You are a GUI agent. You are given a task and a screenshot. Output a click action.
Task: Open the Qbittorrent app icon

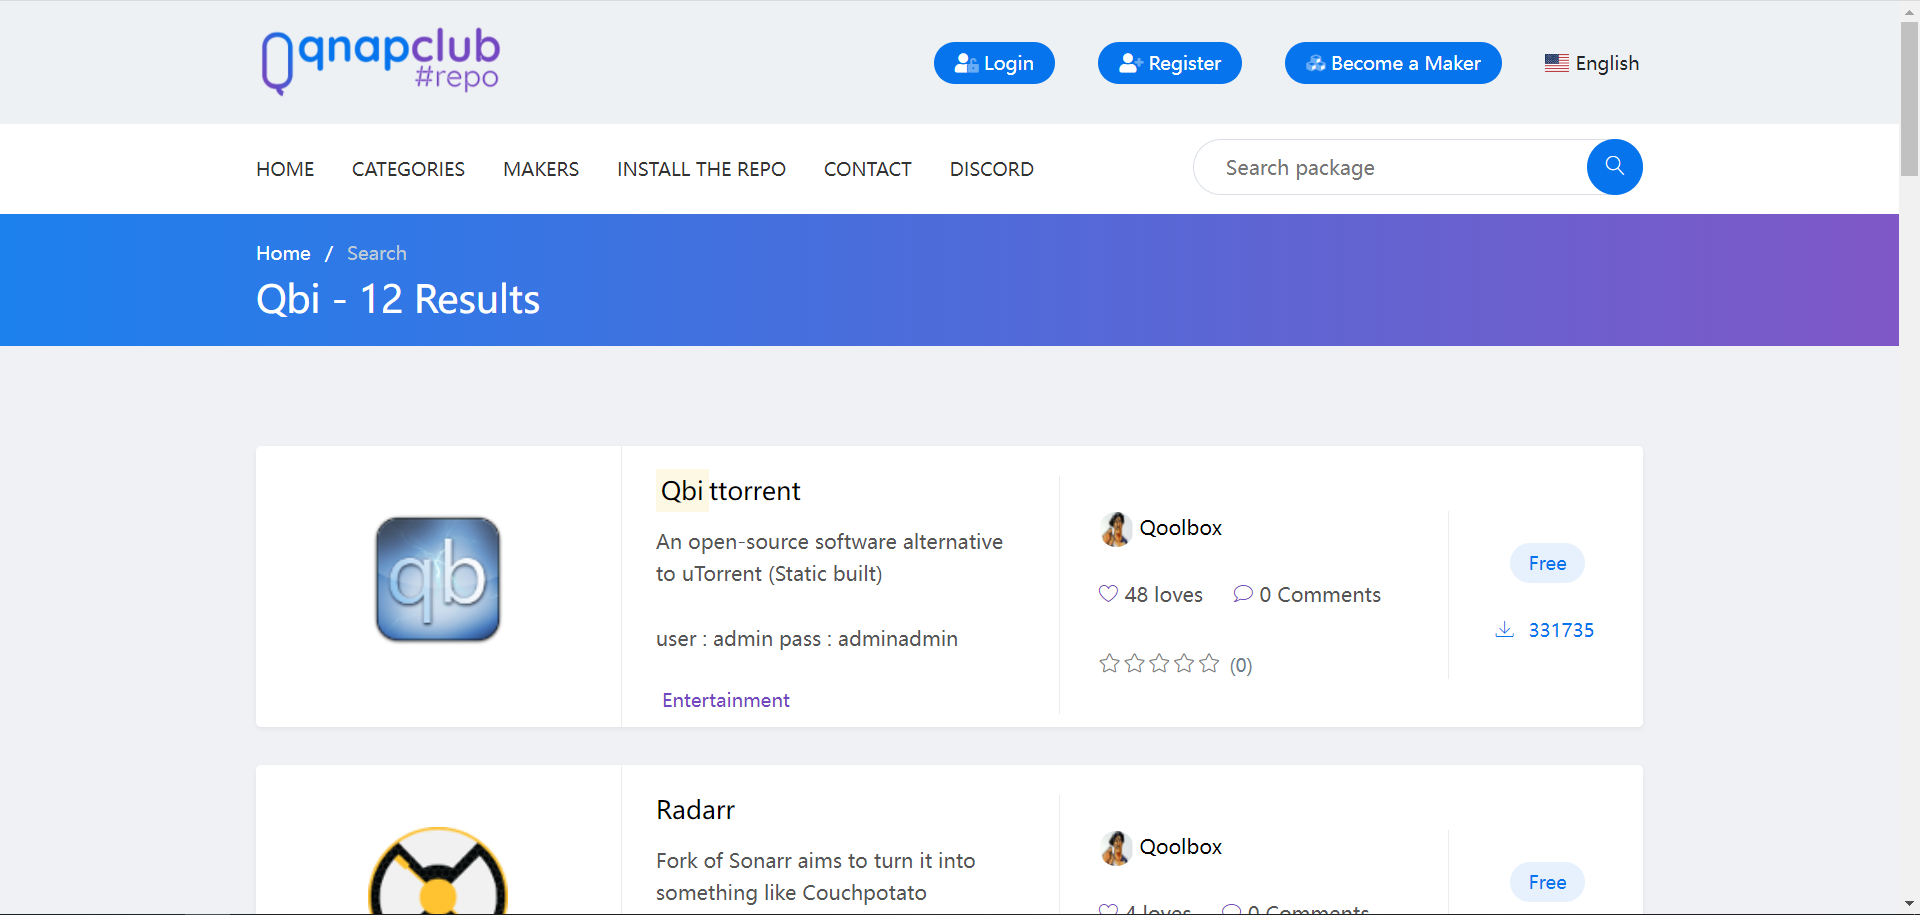click(x=438, y=579)
